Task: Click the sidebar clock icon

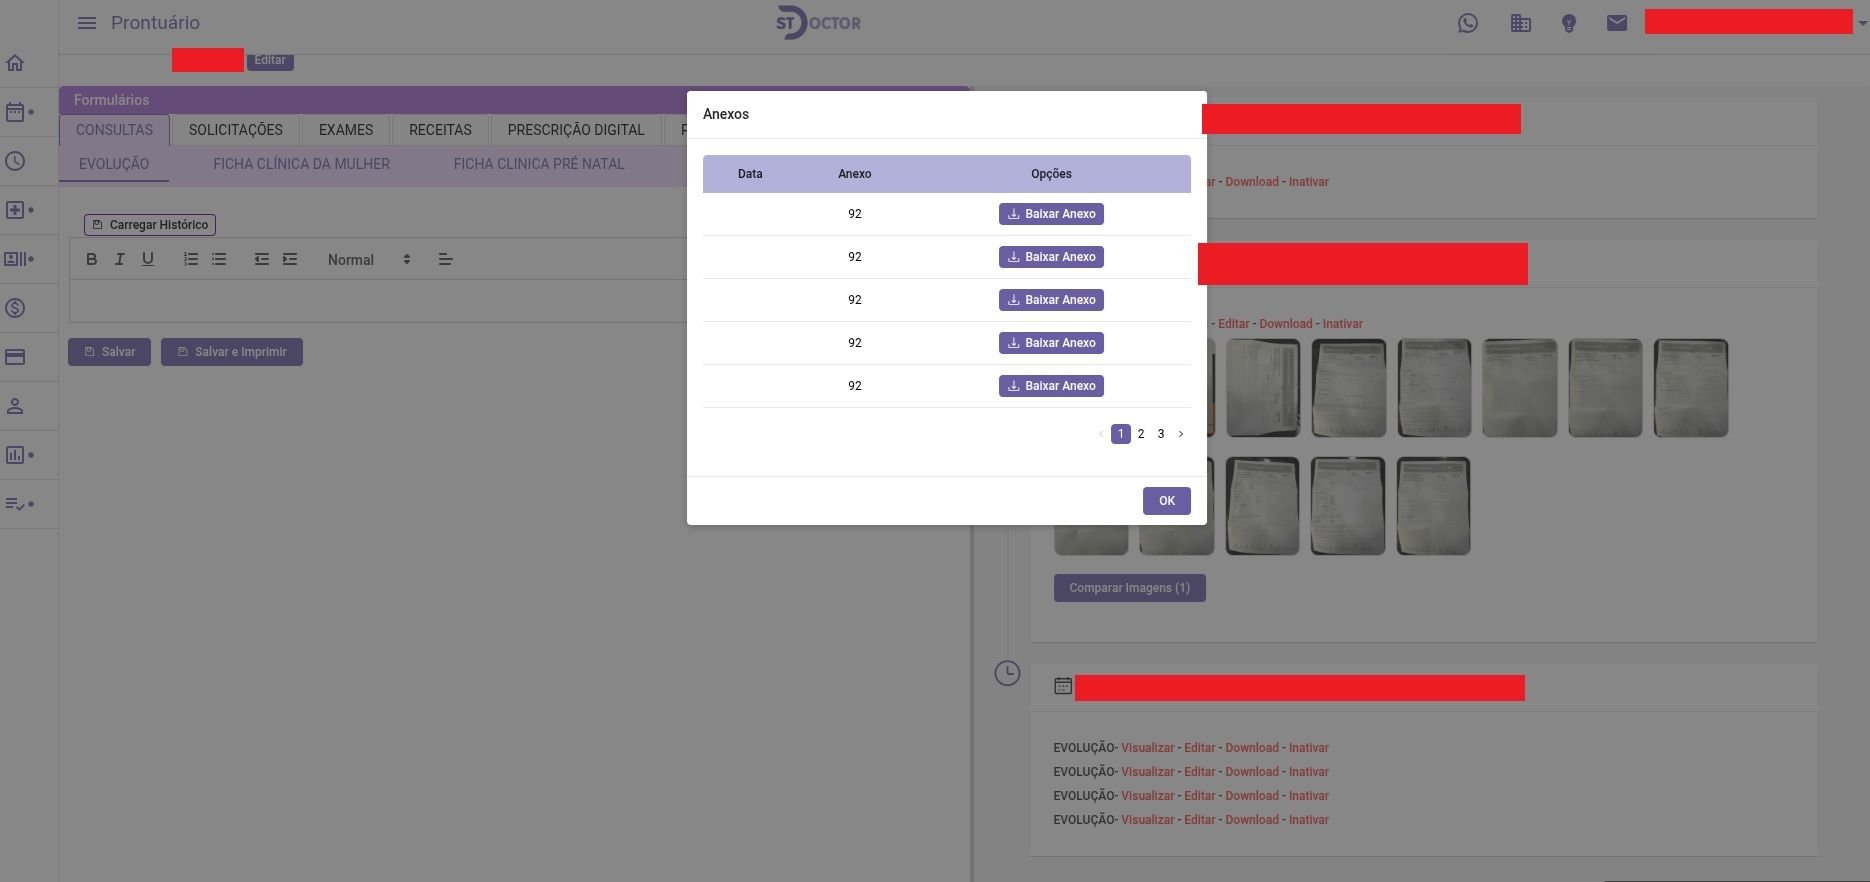Action: tap(15, 161)
